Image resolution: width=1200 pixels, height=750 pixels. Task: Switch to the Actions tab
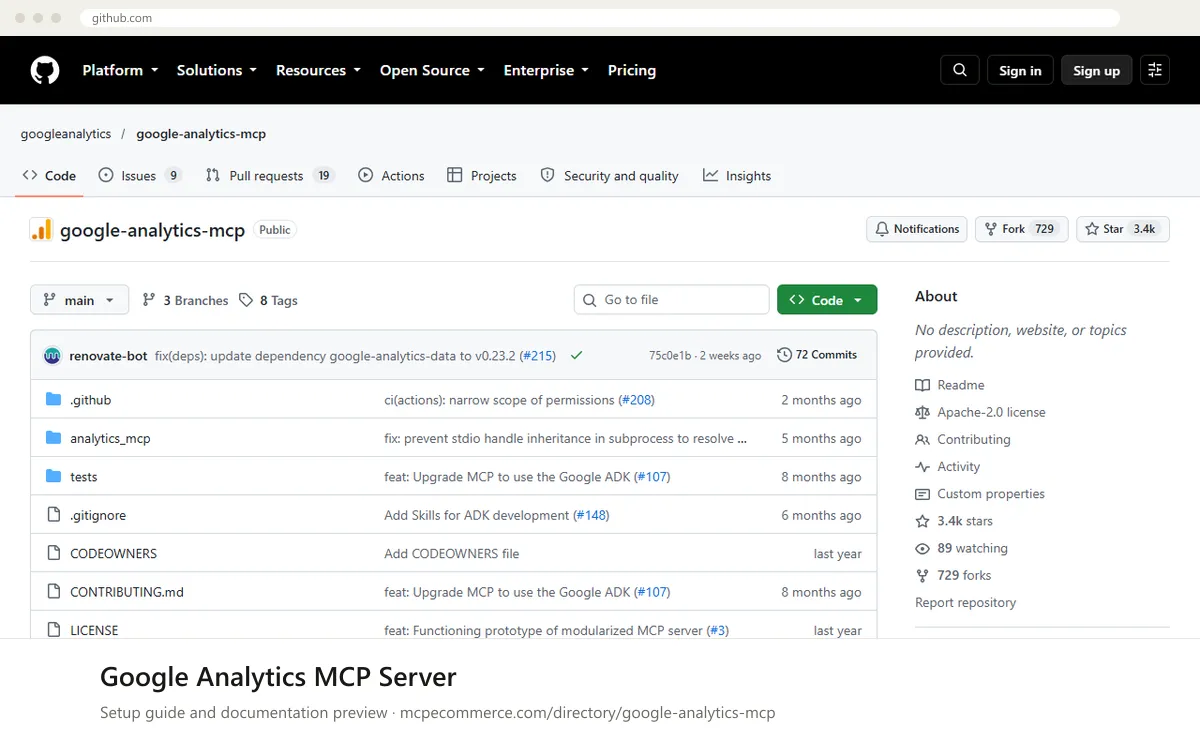click(x=391, y=176)
